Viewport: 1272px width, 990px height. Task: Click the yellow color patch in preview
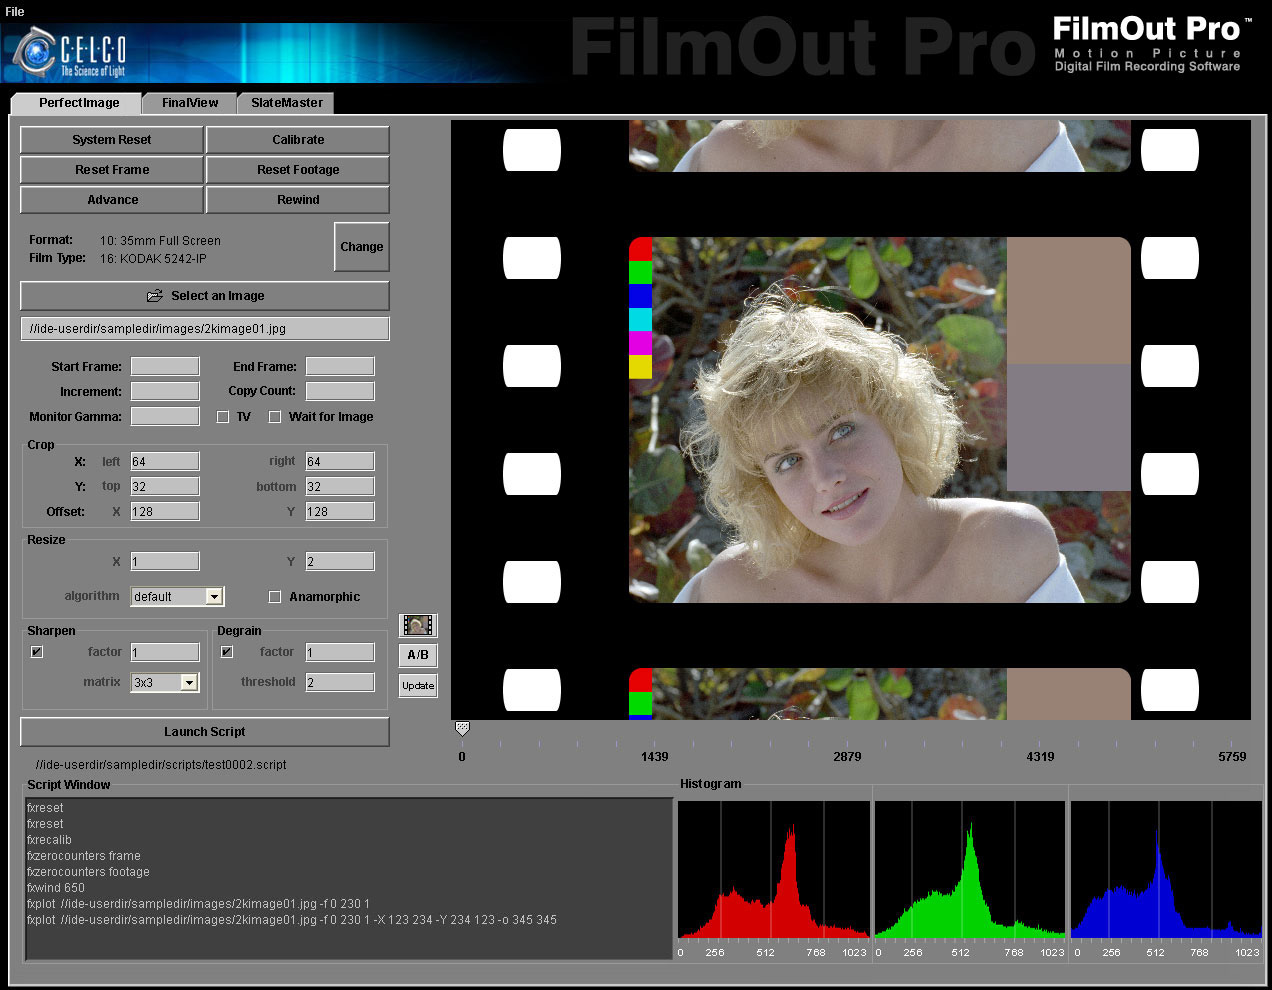pos(640,367)
